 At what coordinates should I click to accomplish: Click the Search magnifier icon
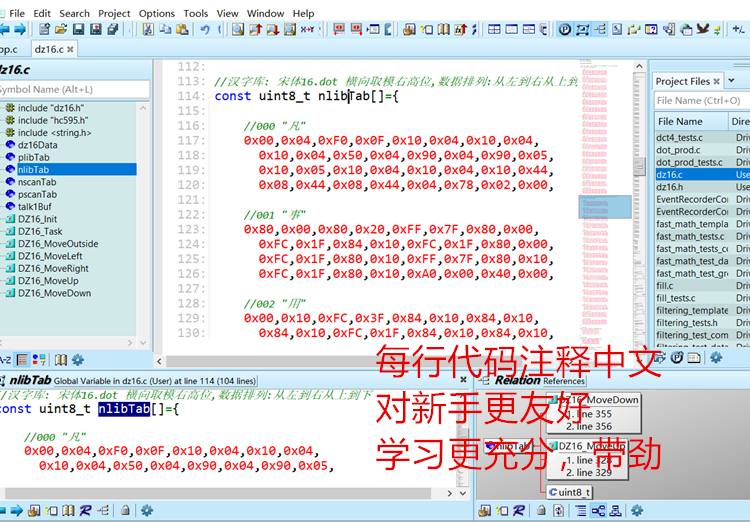238,30
